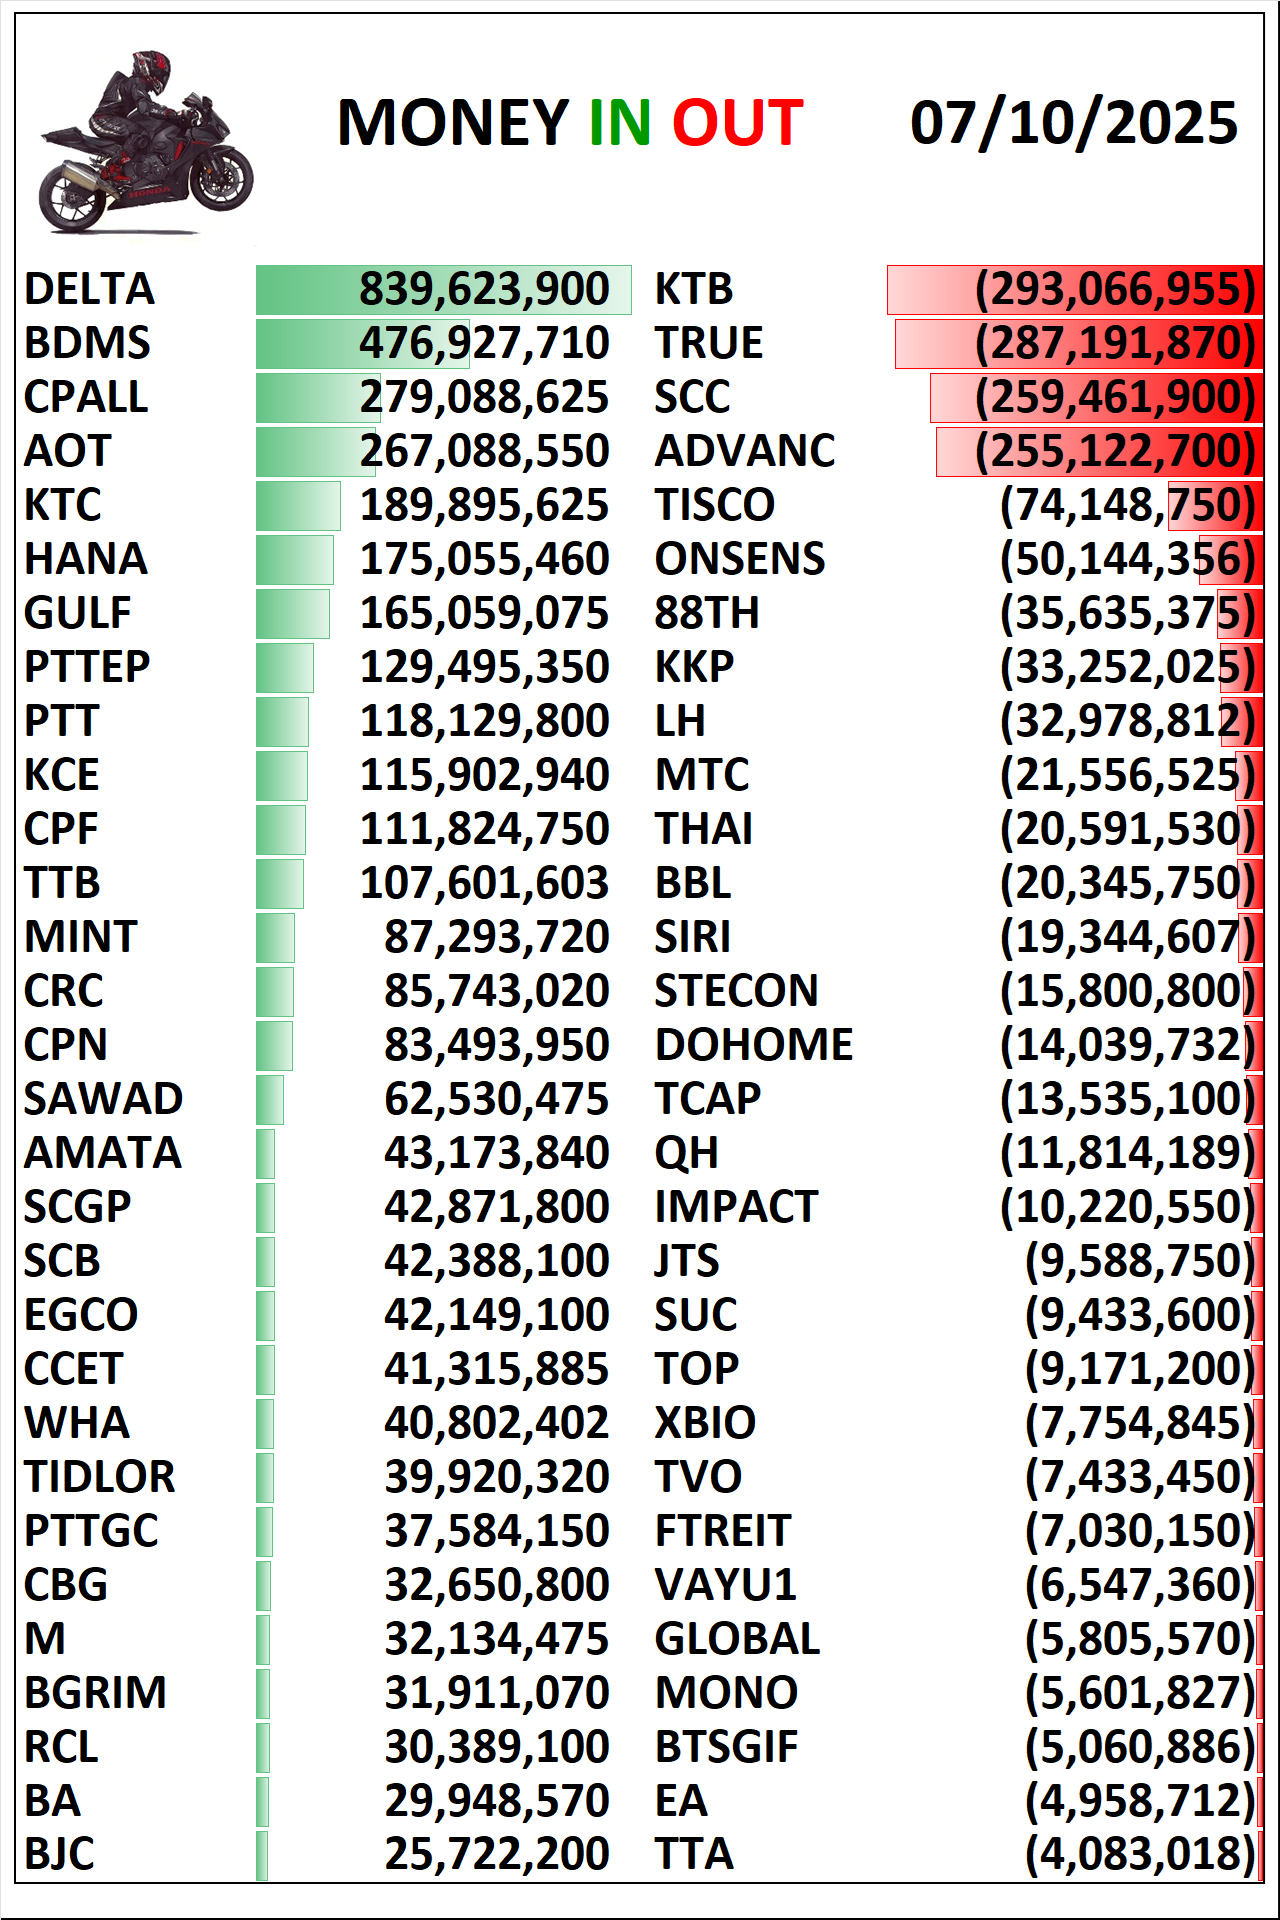
Task: Click the green bar beside KTC
Action: pos(298,505)
